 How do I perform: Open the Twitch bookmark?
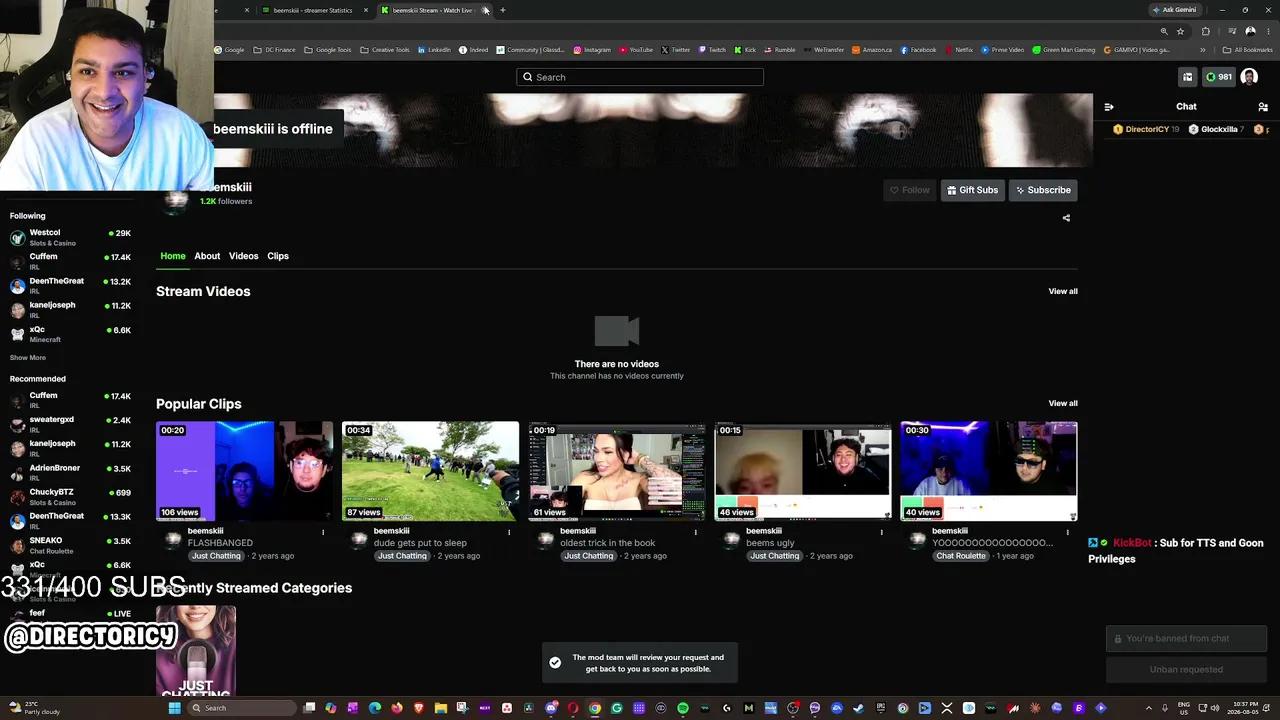click(x=713, y=50)
